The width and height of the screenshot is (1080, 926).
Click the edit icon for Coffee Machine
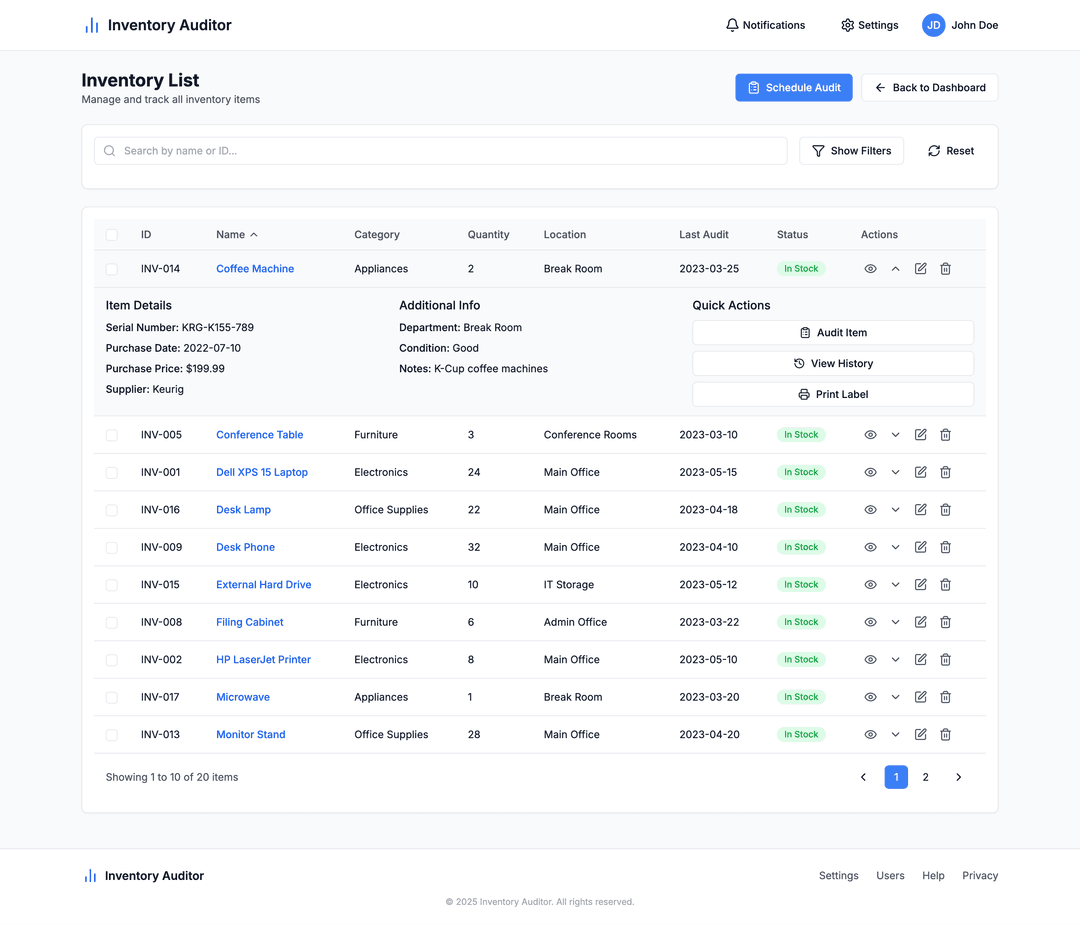click(920, 269)
